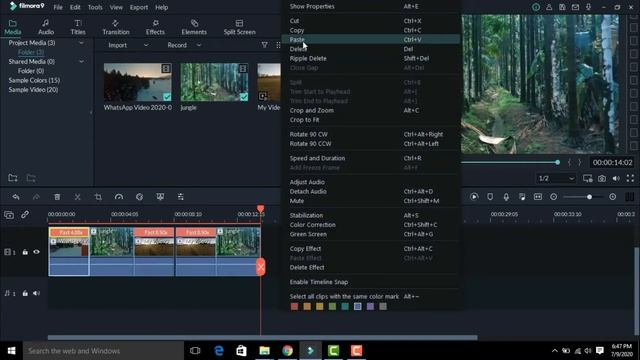Open the Export menu
The image size is (640, 360).
(139, 7)
